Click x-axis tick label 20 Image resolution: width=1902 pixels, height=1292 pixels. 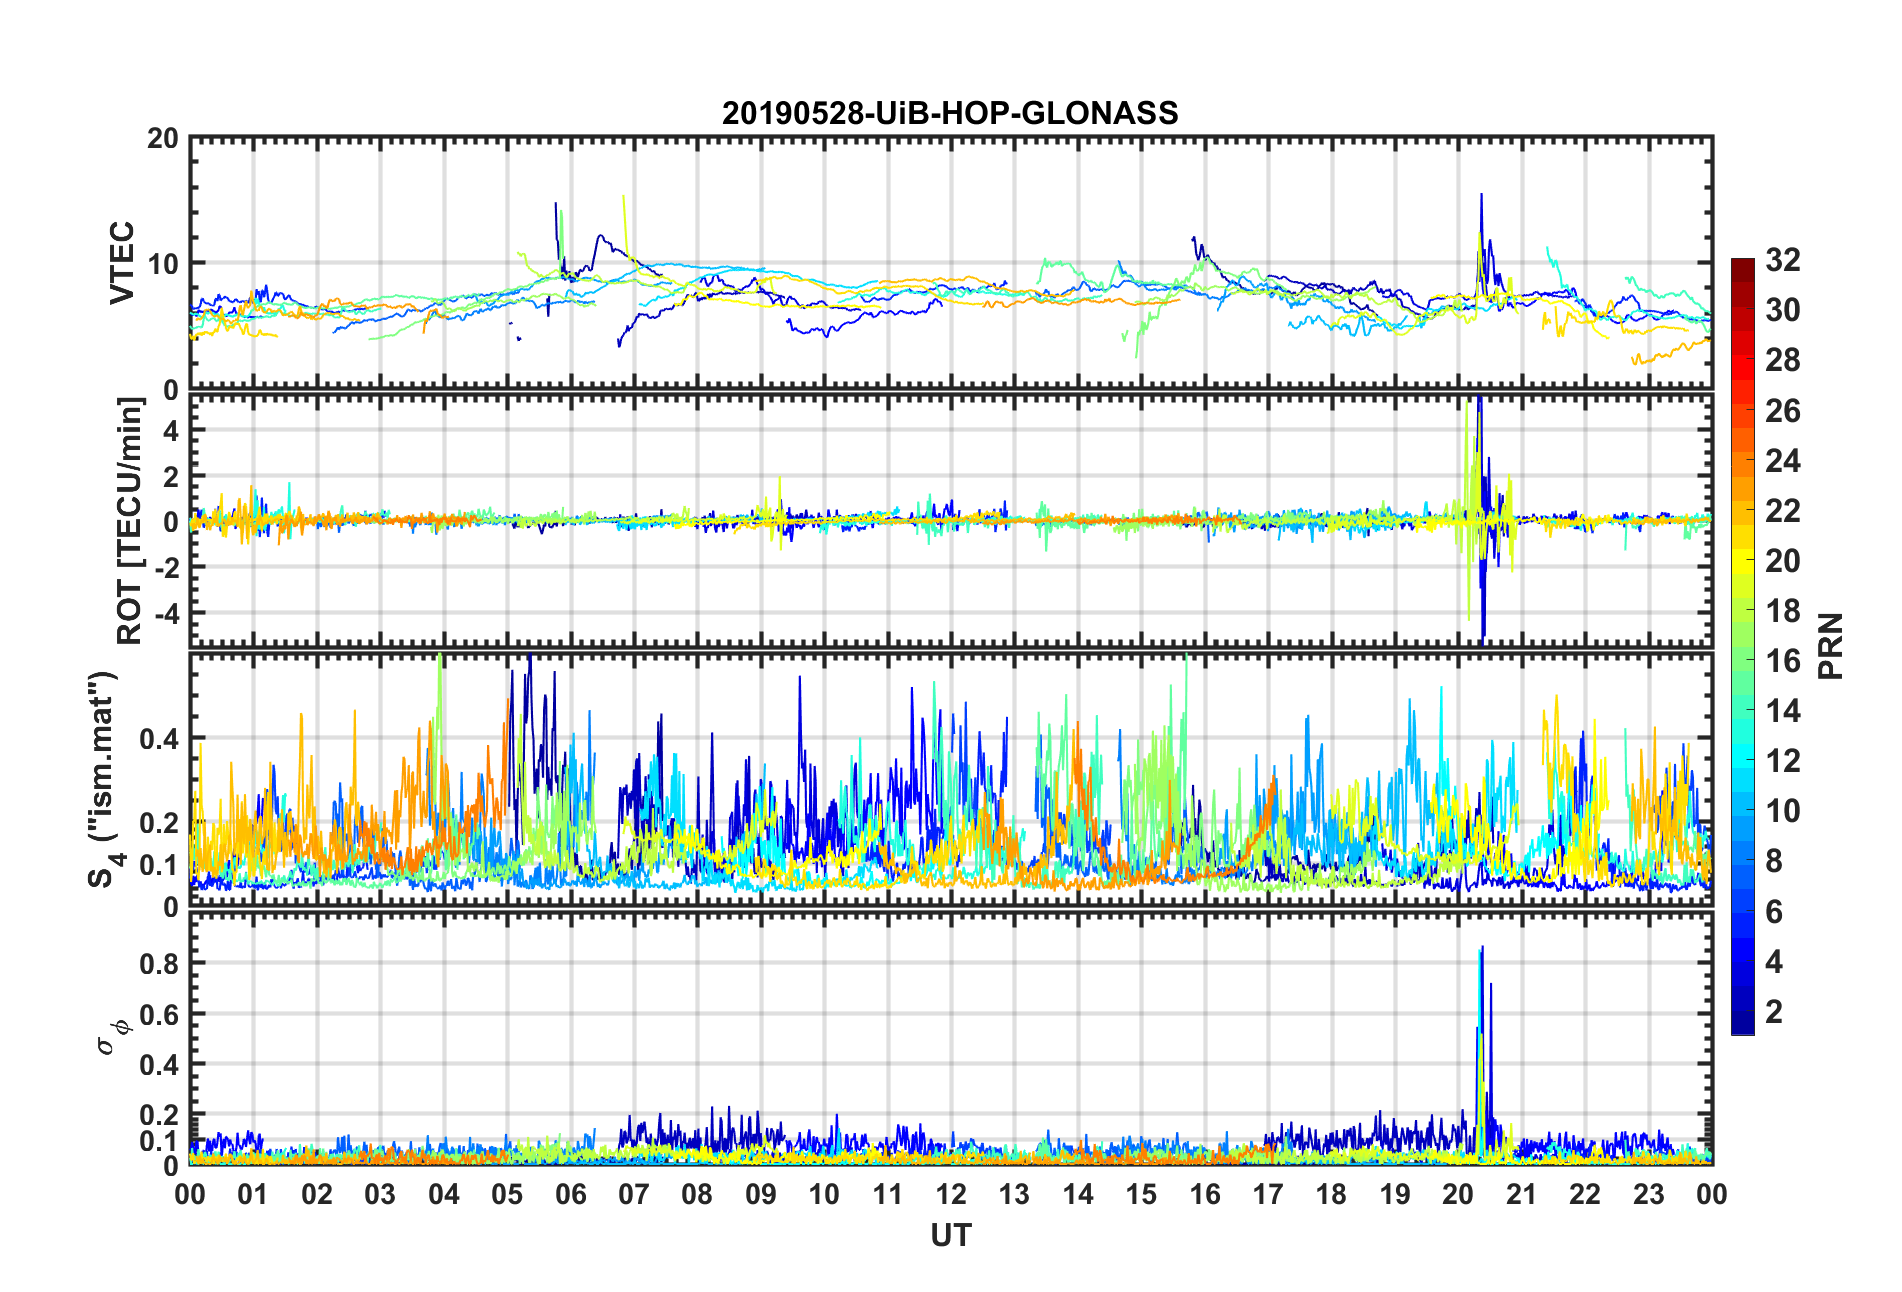coord(1458,1194)
